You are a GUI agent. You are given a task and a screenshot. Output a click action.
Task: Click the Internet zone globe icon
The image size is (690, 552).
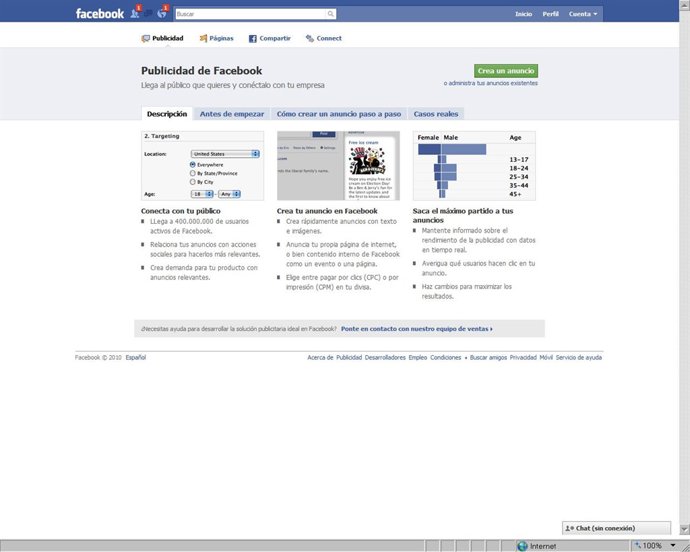pos(522,546)
